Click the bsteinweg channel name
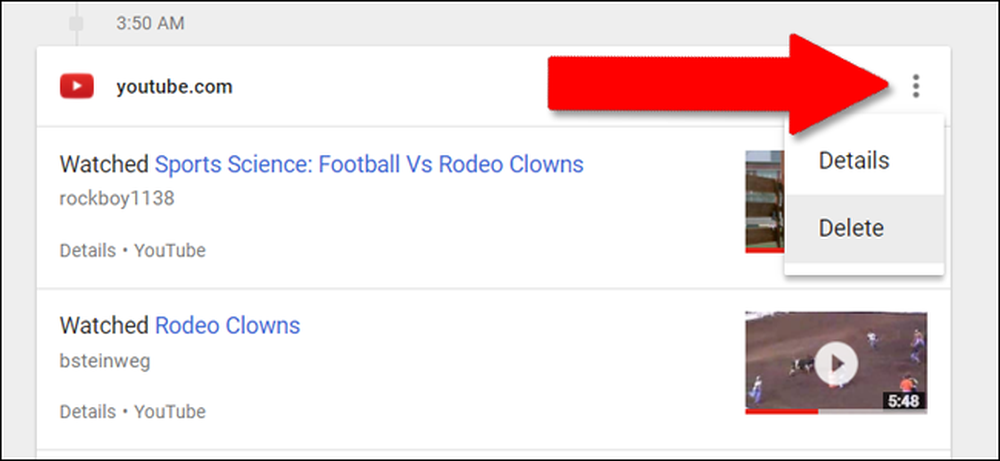This screenshot has height=461, width=1000. click(105, 361)
